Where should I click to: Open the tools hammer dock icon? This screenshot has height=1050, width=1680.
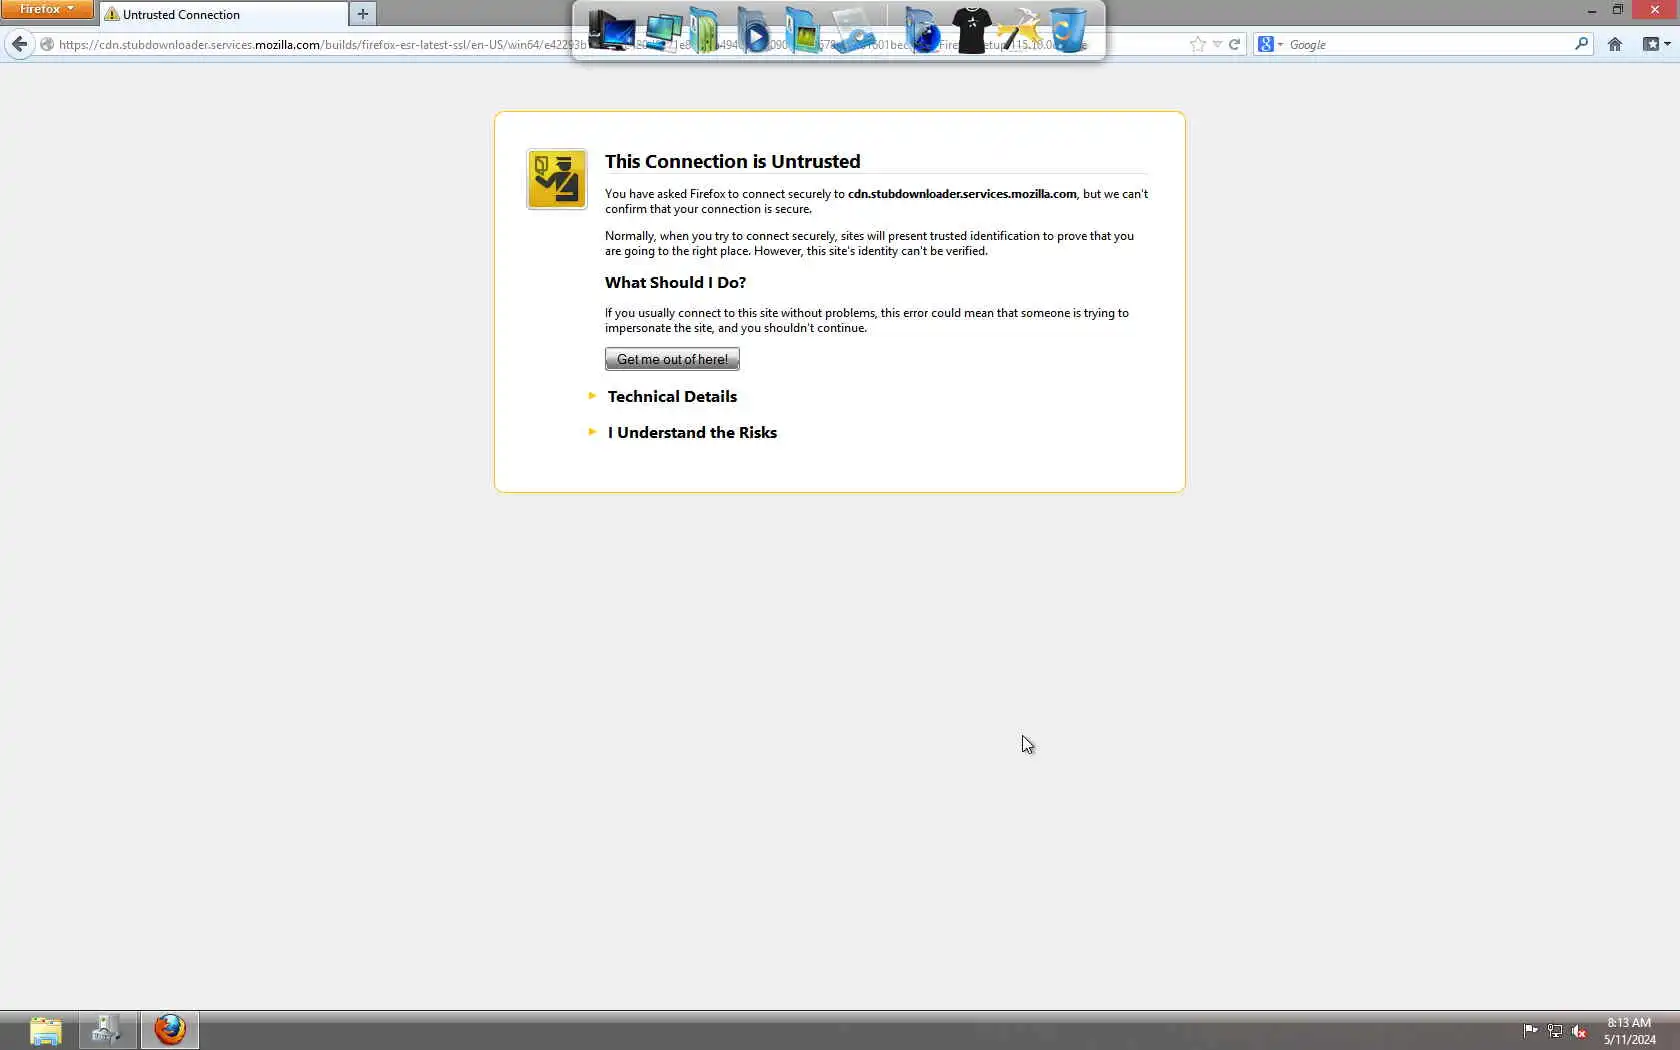[1020, 31]
